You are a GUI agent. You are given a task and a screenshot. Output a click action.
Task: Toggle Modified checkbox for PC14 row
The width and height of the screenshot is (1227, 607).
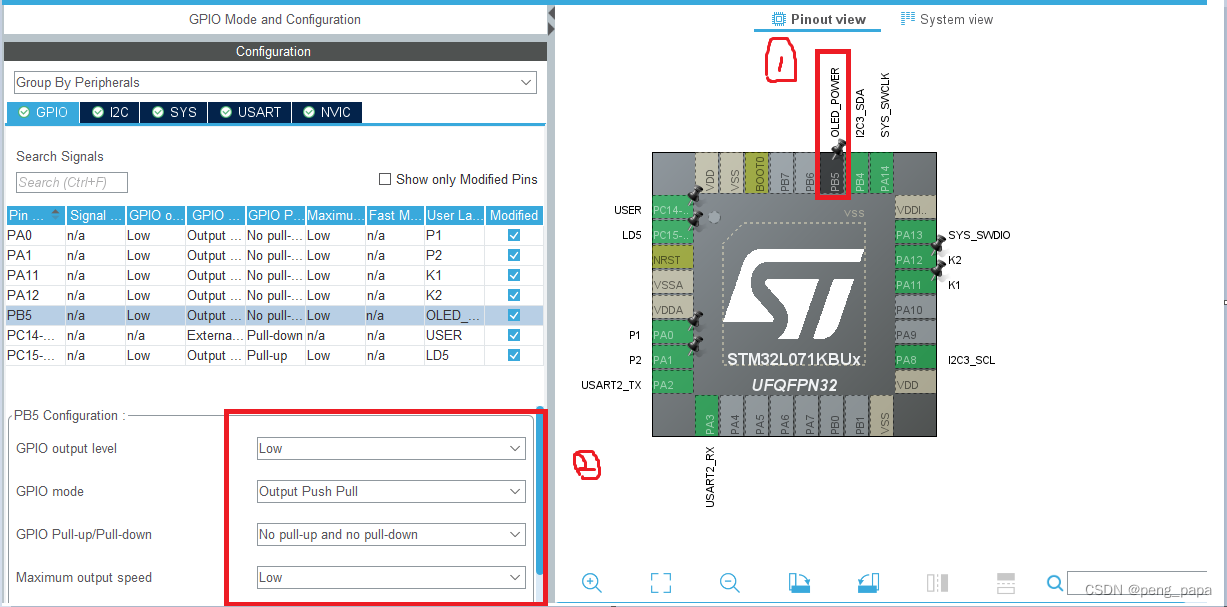pos(514,335)
